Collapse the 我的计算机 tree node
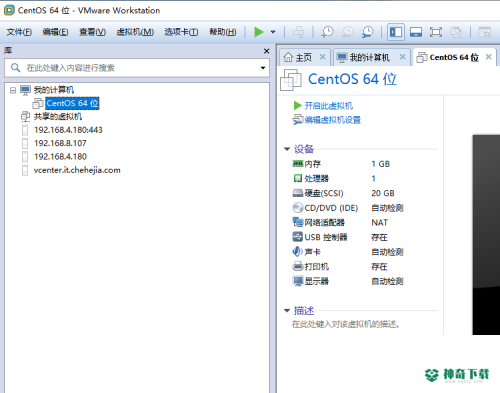Screen dimensions: 500x393 pyautogui.click(x=13, y=90)
